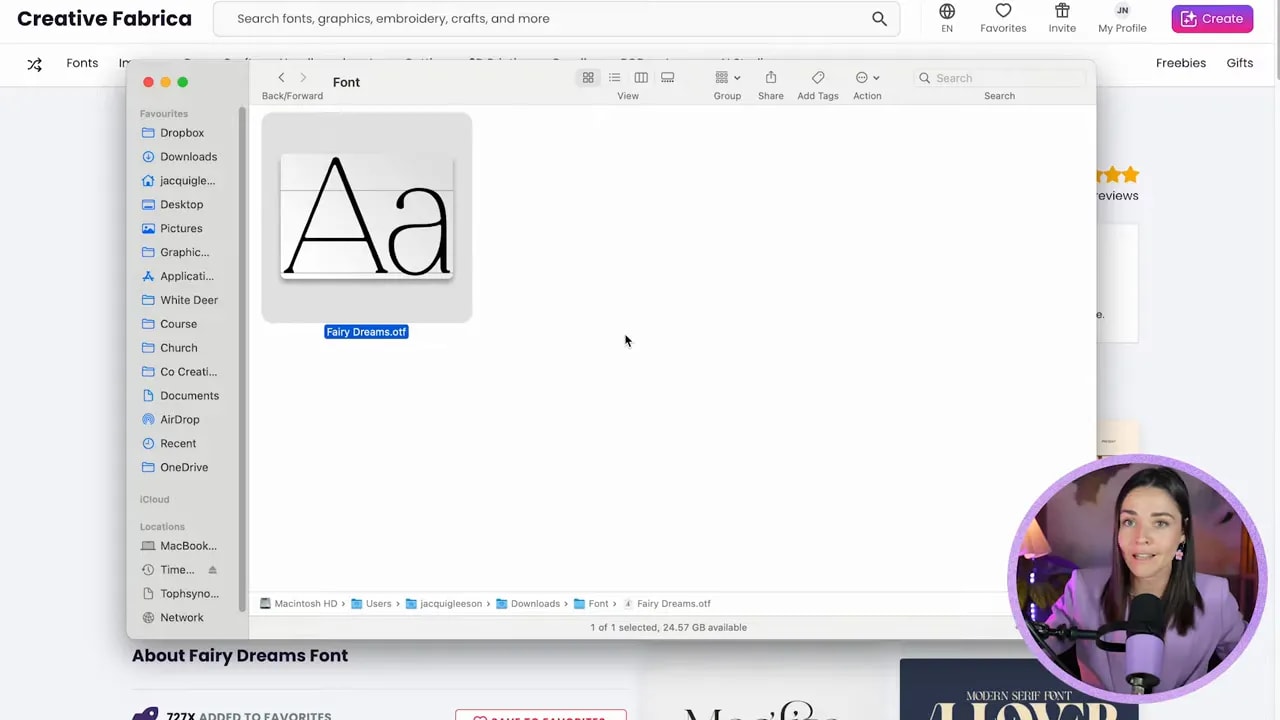This screenshot has width=1280, height=720.
Task: Switch to list view in Finder
Action: [x=614, y=77]
